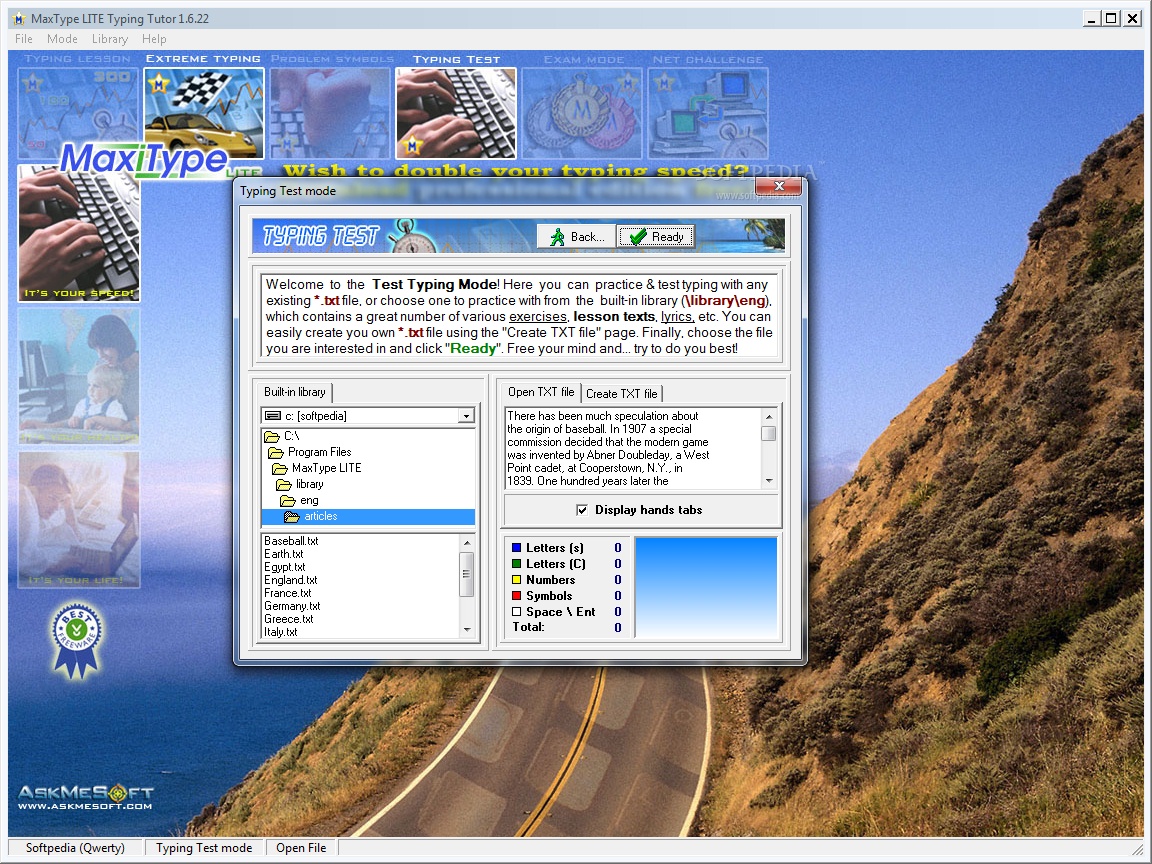Open the Problem Symbols mode thumbnail

pos(330,112)
